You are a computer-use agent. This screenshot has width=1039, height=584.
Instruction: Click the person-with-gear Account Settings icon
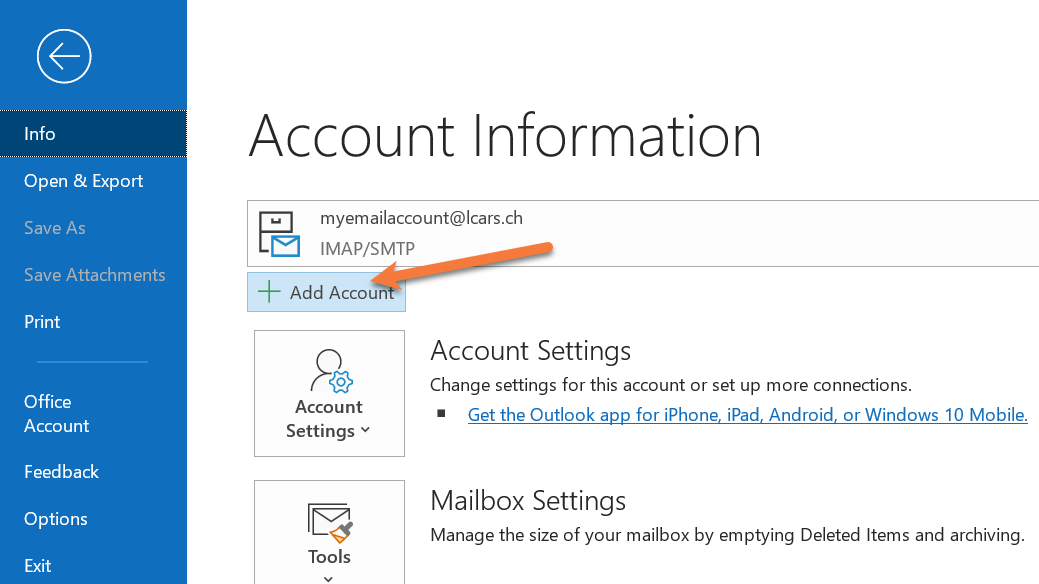(329, 370)
